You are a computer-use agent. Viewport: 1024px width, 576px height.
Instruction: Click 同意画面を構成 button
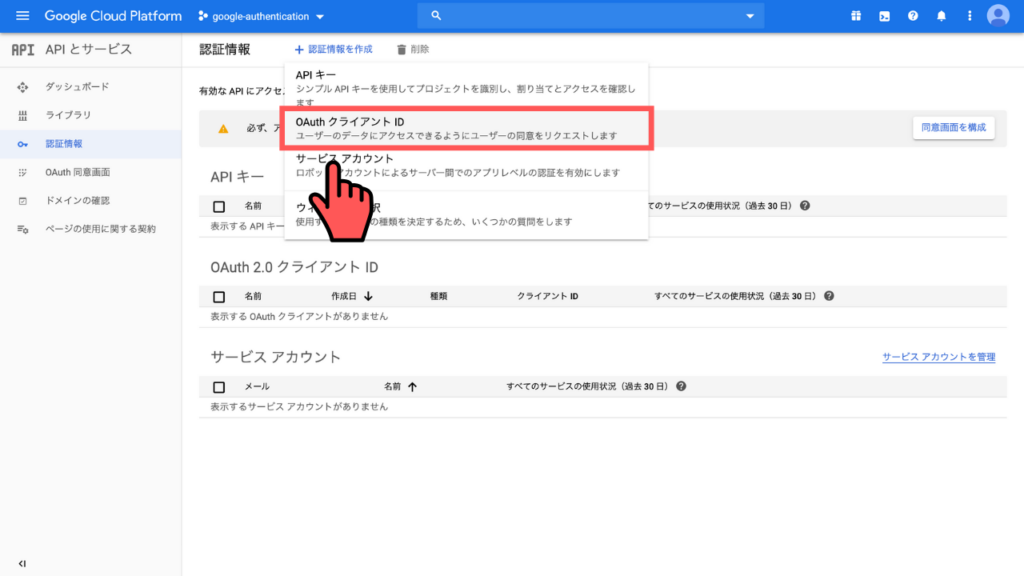point(953,127)
